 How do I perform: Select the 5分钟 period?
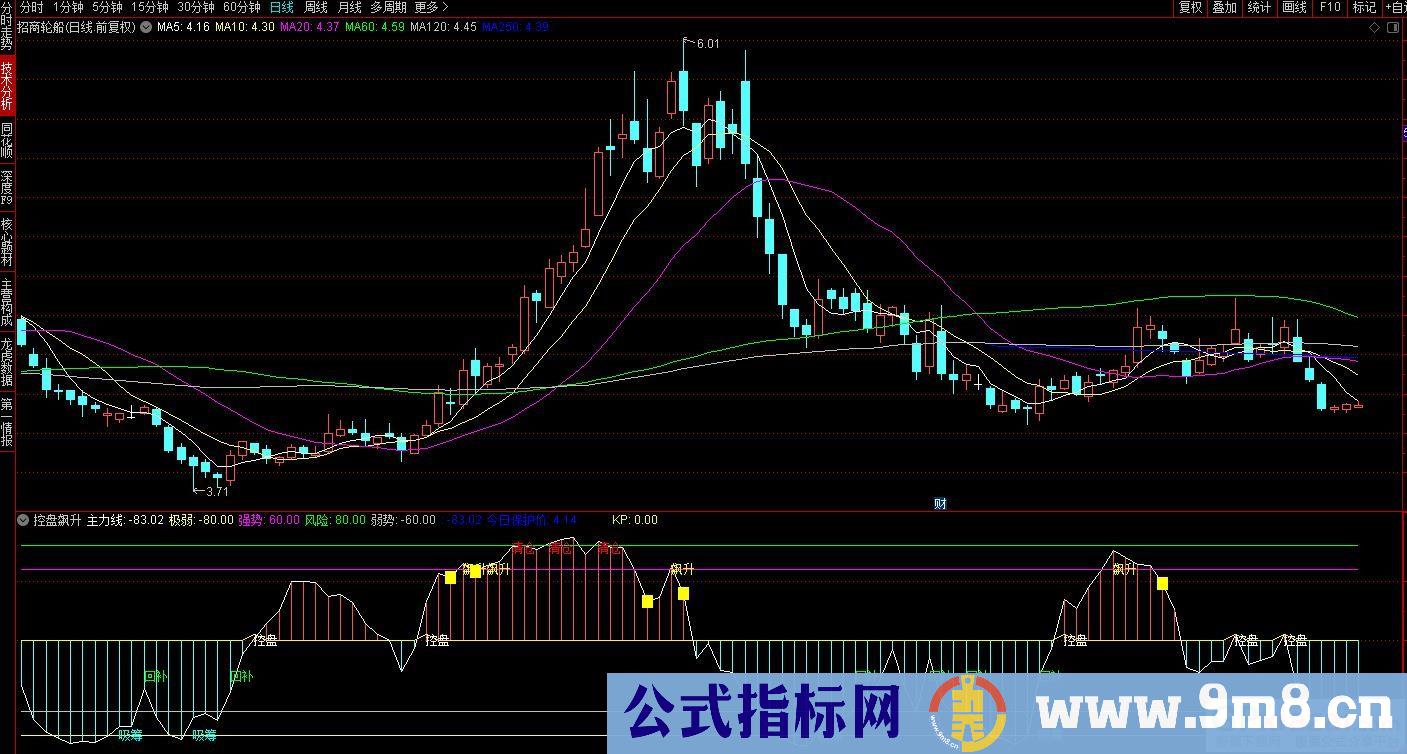click(x=107, y=7)
